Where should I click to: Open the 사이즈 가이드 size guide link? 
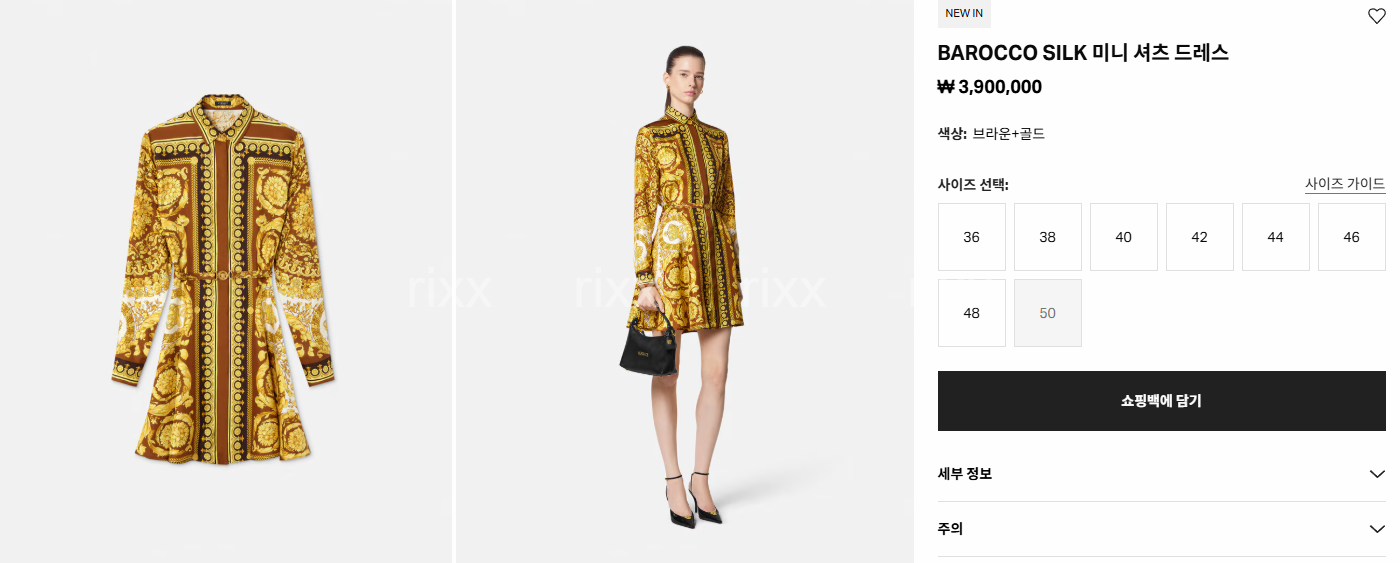pyautogui.click(x=1345, y=184)
